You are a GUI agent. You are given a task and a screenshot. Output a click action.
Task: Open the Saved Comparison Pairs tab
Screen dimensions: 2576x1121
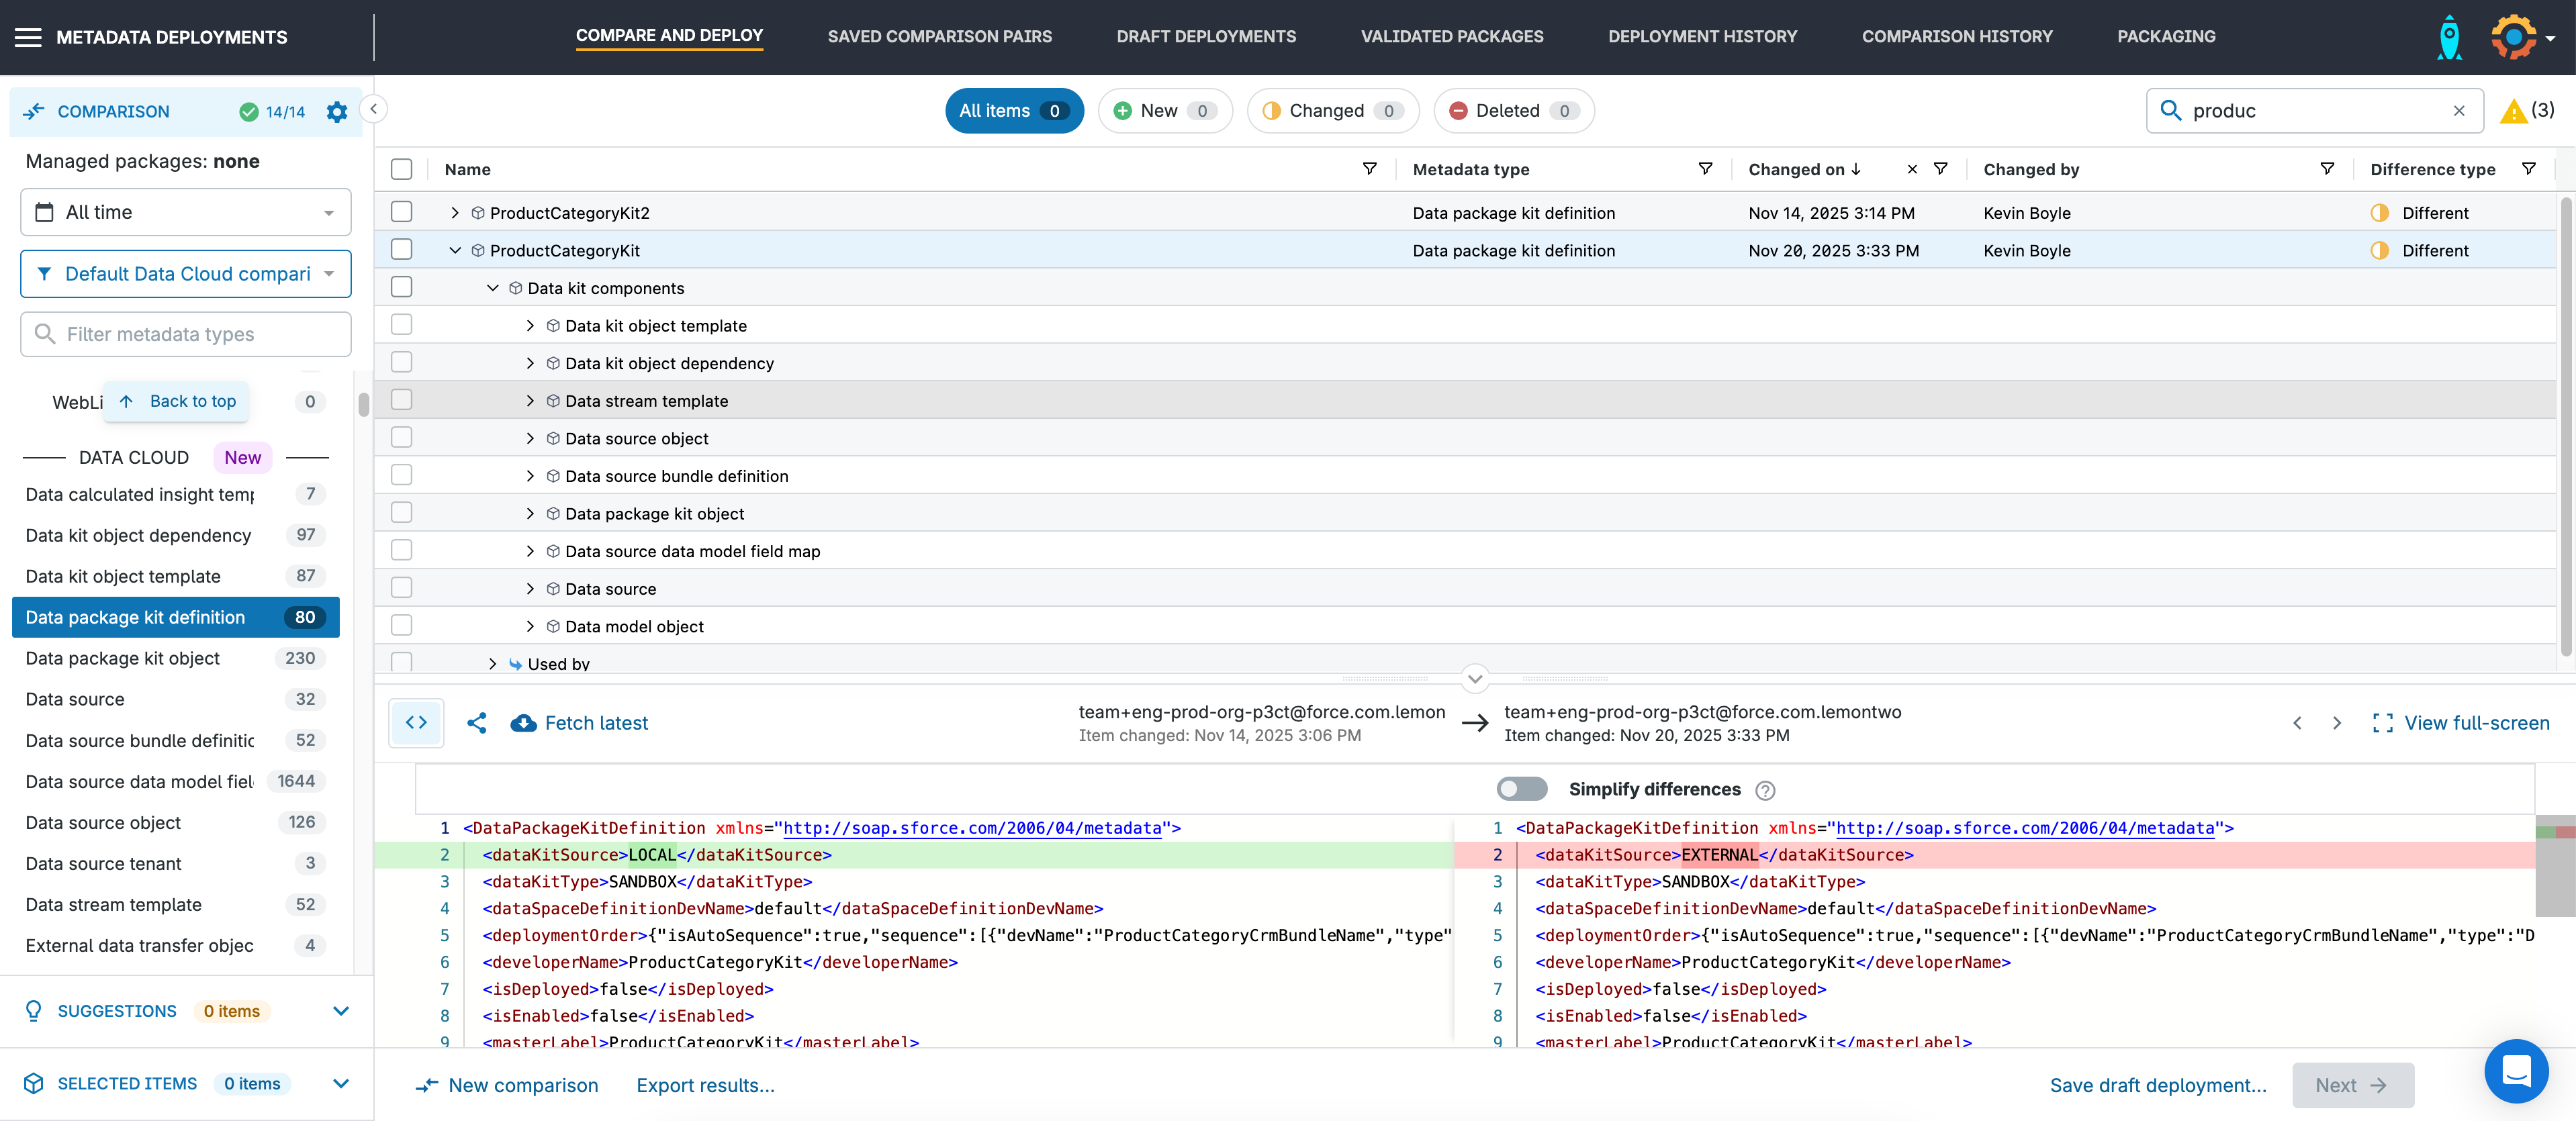pyautogui.click(x=939, y=37)
